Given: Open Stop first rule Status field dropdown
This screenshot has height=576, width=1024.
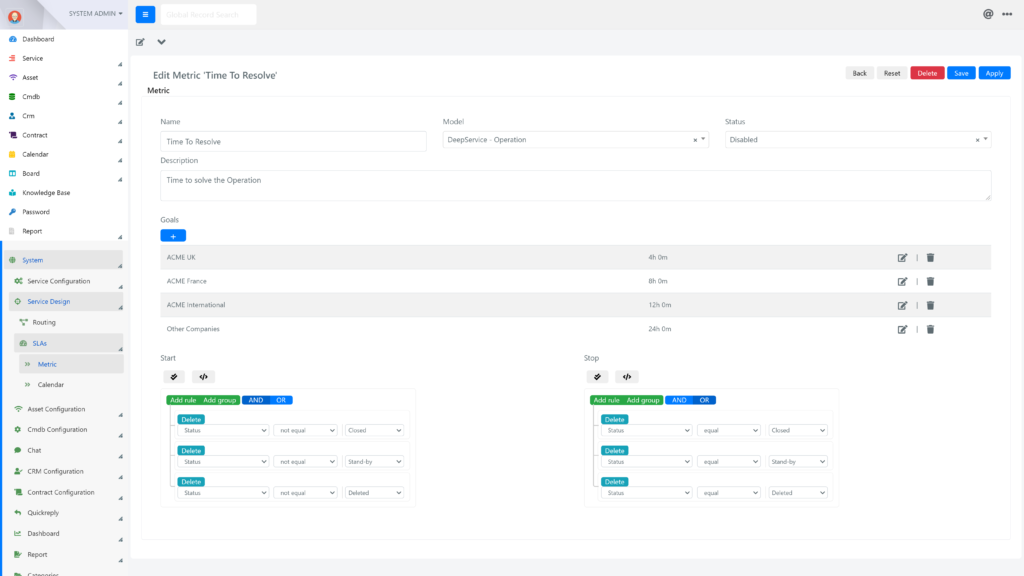Looking at the screenshot, I should [x=646, y=430].
